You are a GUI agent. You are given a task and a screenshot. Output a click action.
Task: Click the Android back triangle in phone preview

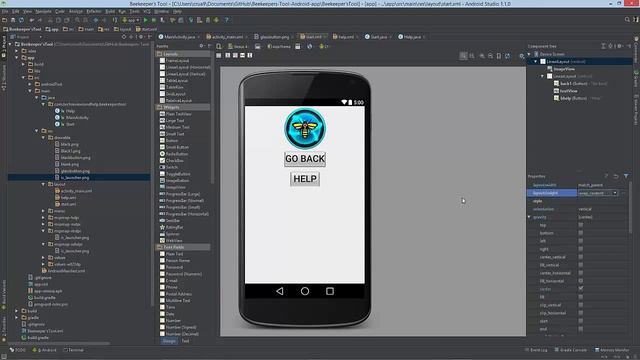tap(280, 291)
